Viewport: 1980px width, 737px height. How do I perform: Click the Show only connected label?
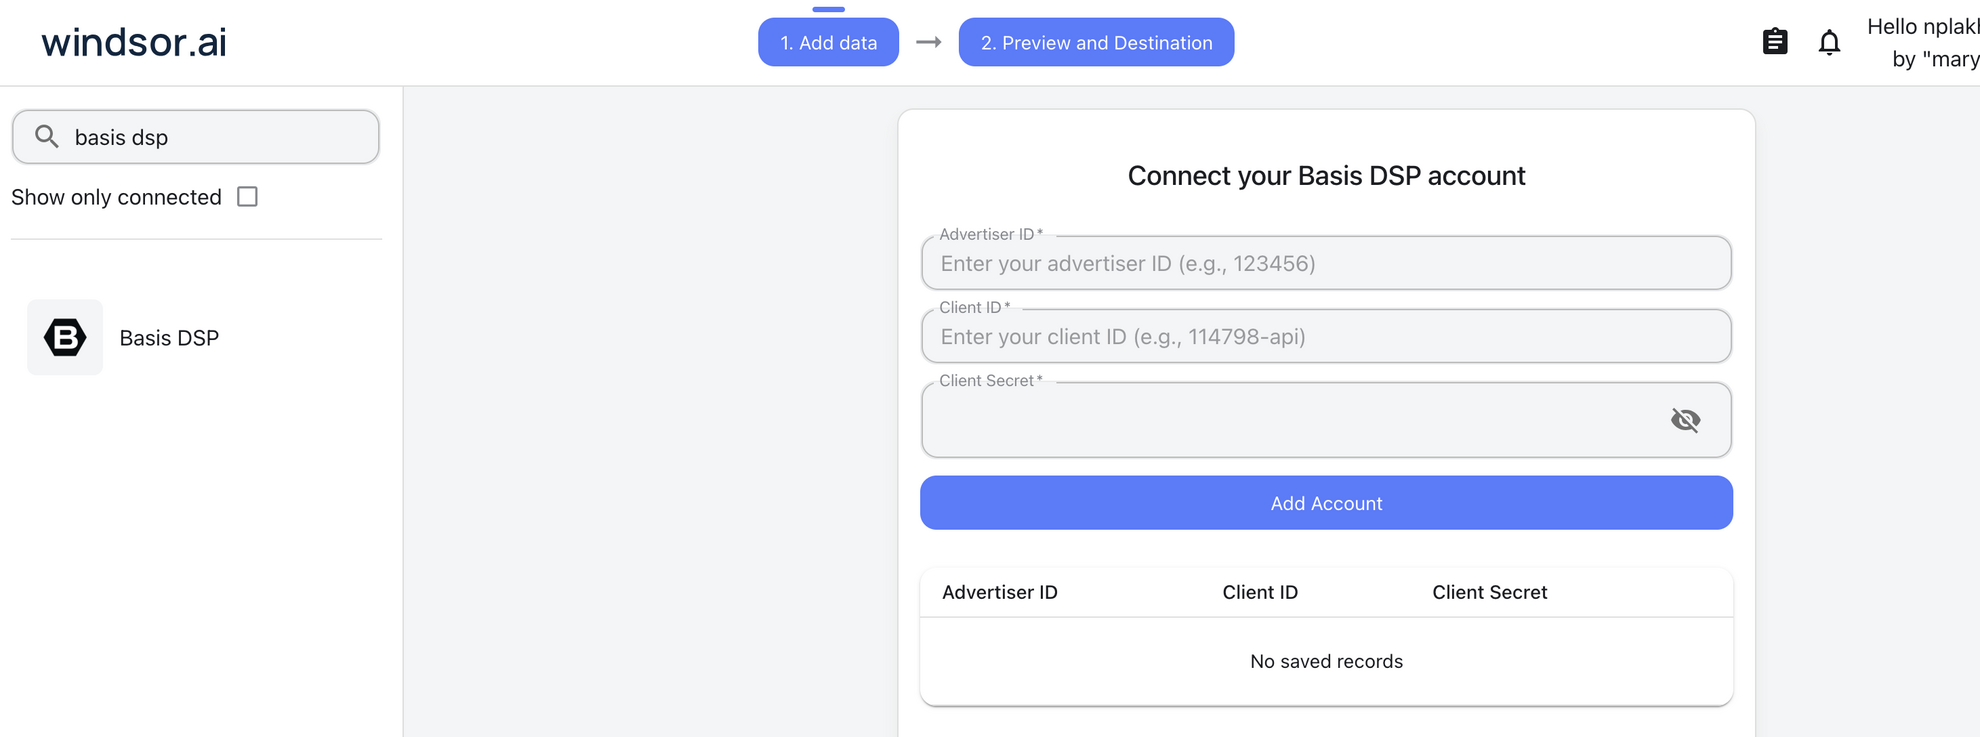[x=116, y=197]
